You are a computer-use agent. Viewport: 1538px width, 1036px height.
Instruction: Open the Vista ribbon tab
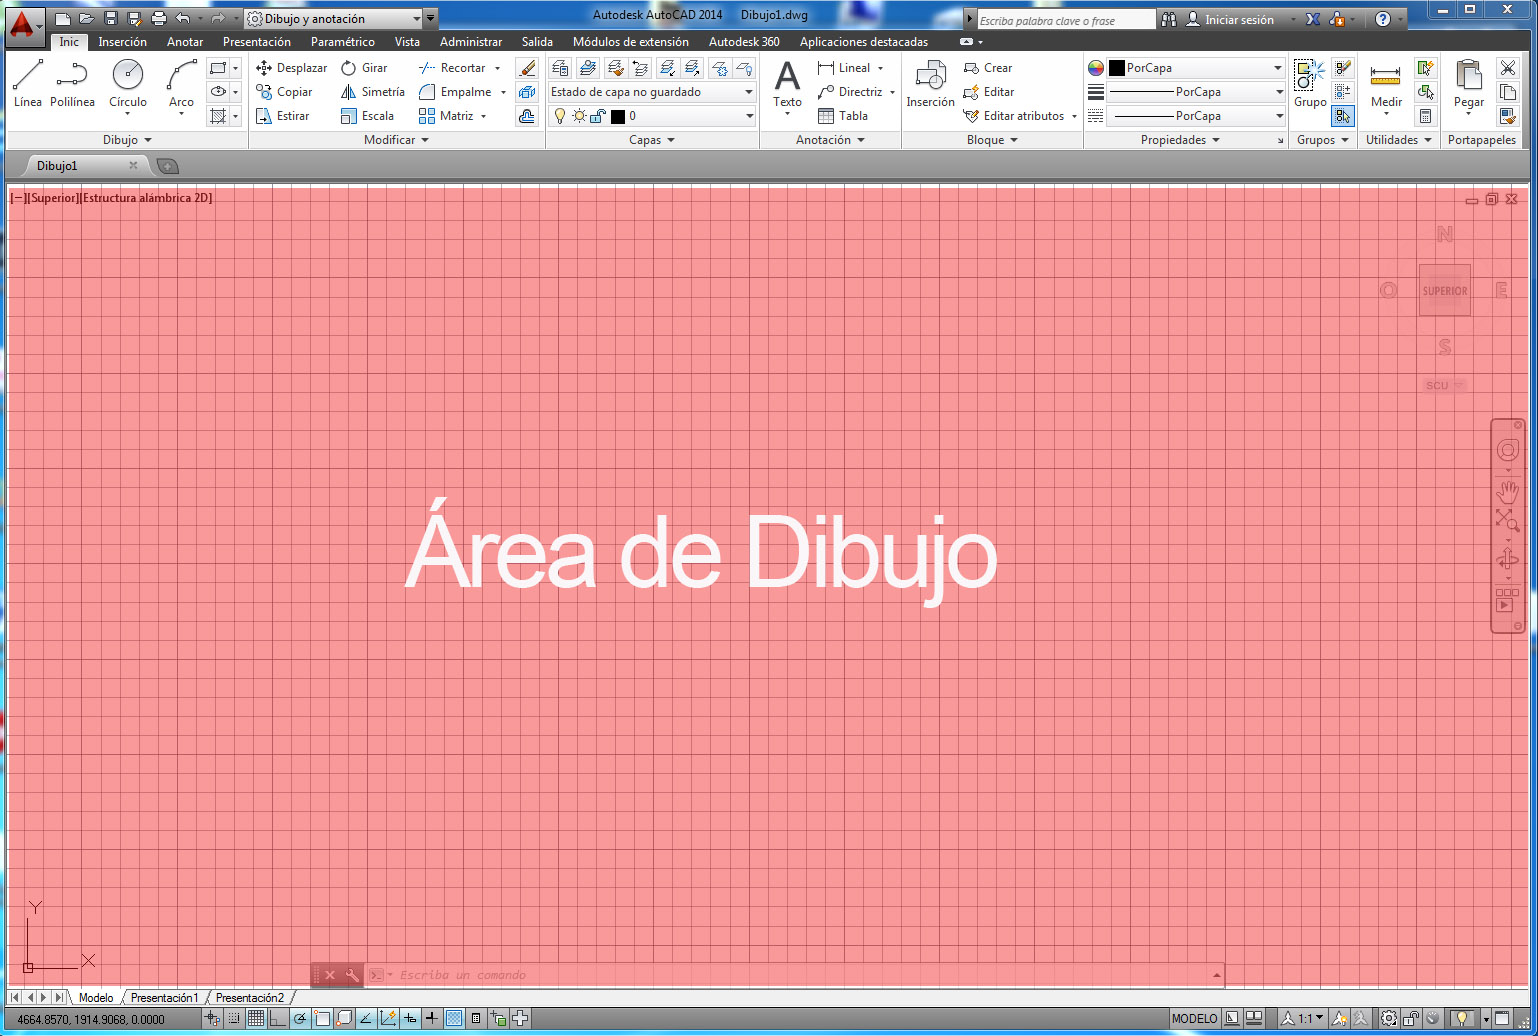point(407,42)
